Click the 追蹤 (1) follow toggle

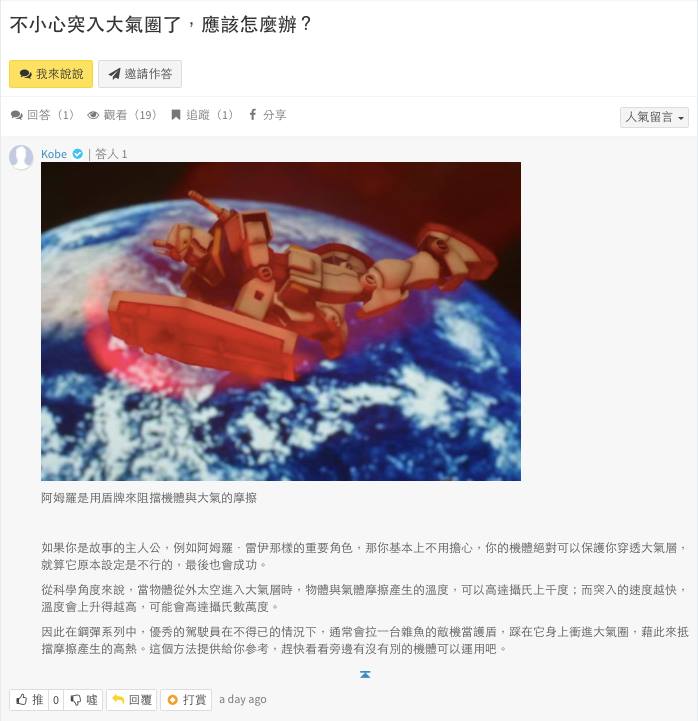(202, 115)
